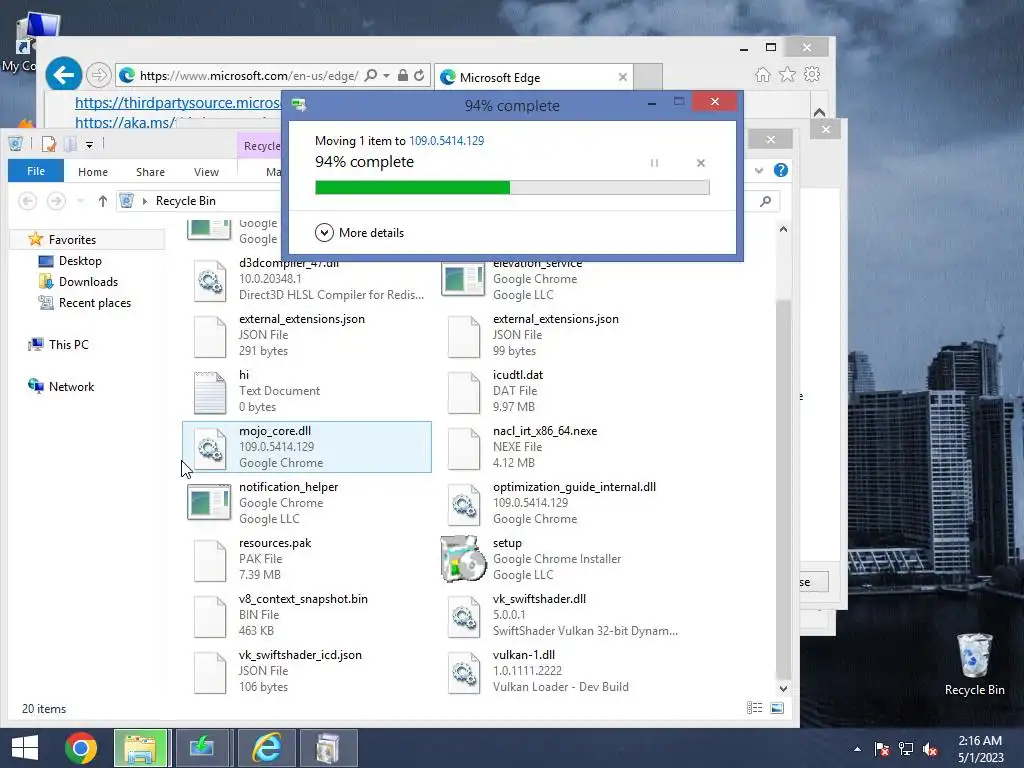1024x768 pixels.
Task: Select the mojo_core.dll file
Action: (307, 447)
